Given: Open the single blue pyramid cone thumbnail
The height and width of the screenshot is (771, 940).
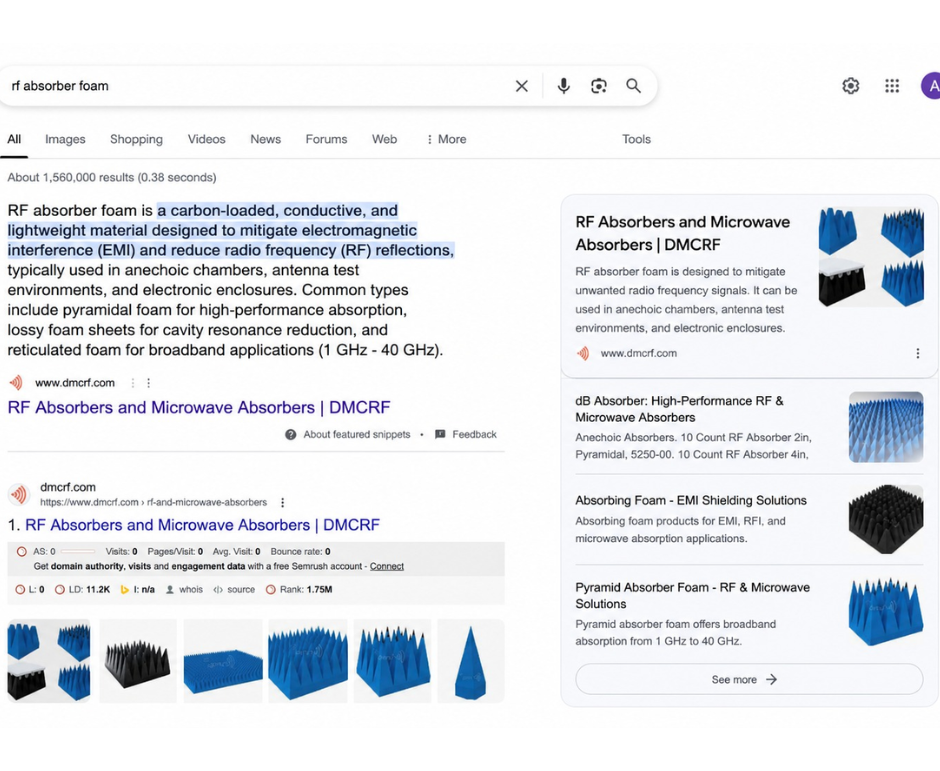Looking at the screenshot, I should pos(471,661).
